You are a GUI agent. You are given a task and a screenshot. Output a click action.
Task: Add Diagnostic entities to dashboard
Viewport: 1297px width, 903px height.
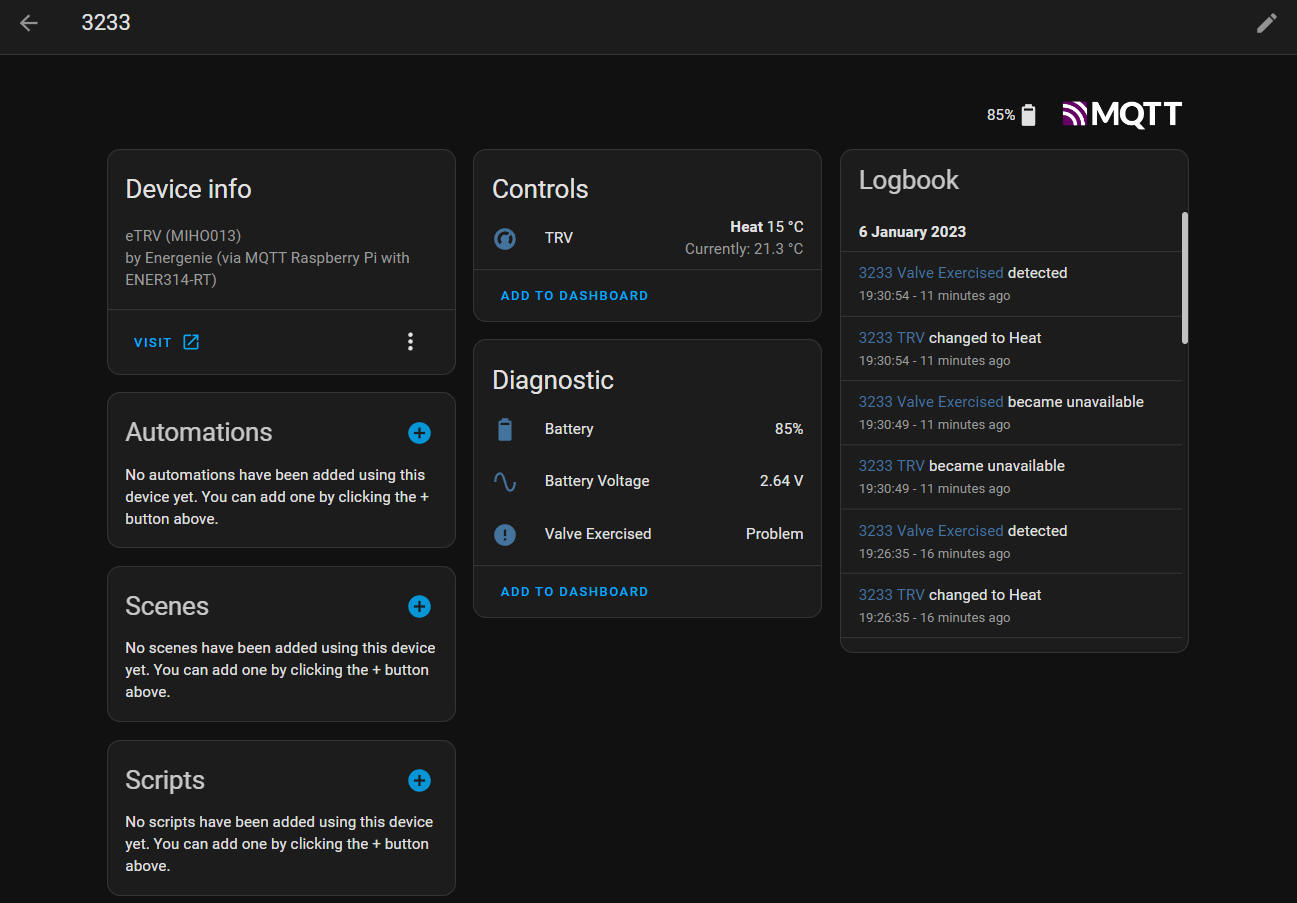pos(574,592)
